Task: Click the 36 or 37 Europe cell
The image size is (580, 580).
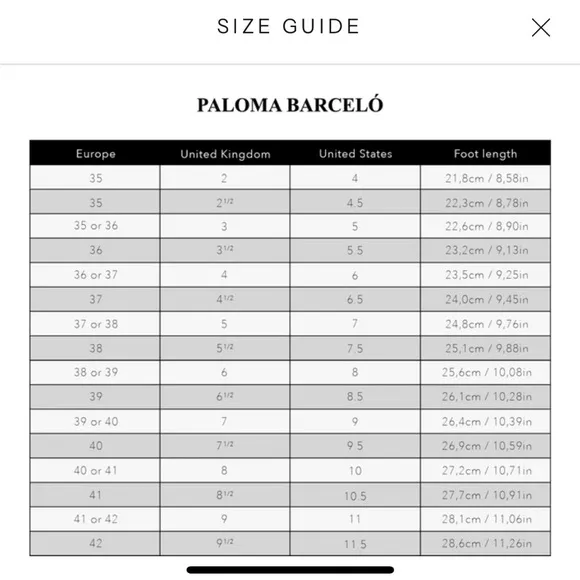Action: [x=95, y=275]
